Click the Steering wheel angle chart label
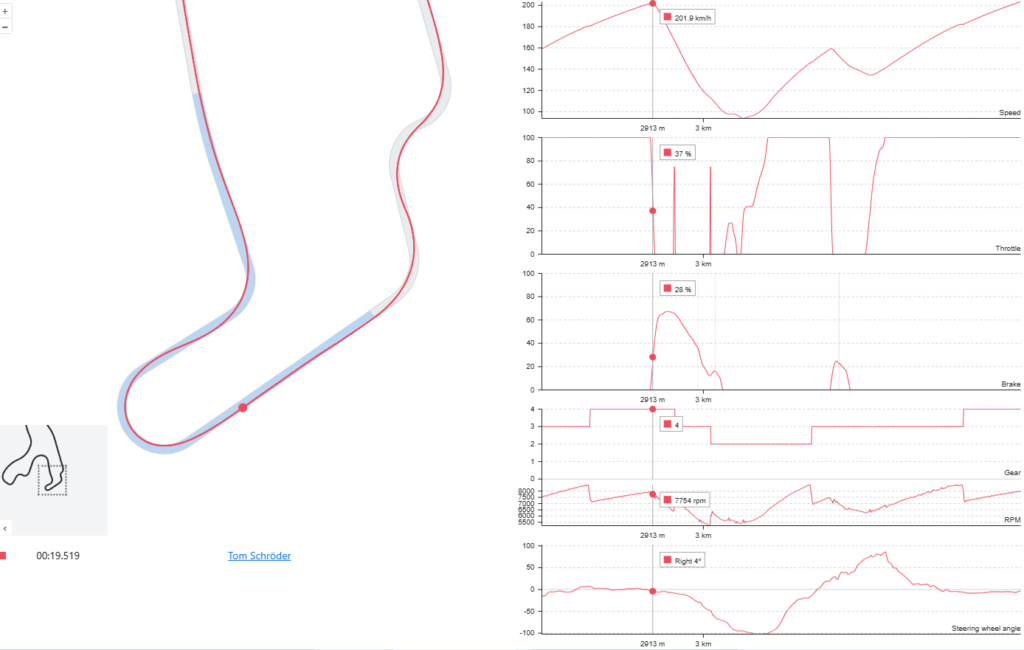This screenshot has width=1024, height=650. (986, 628)
